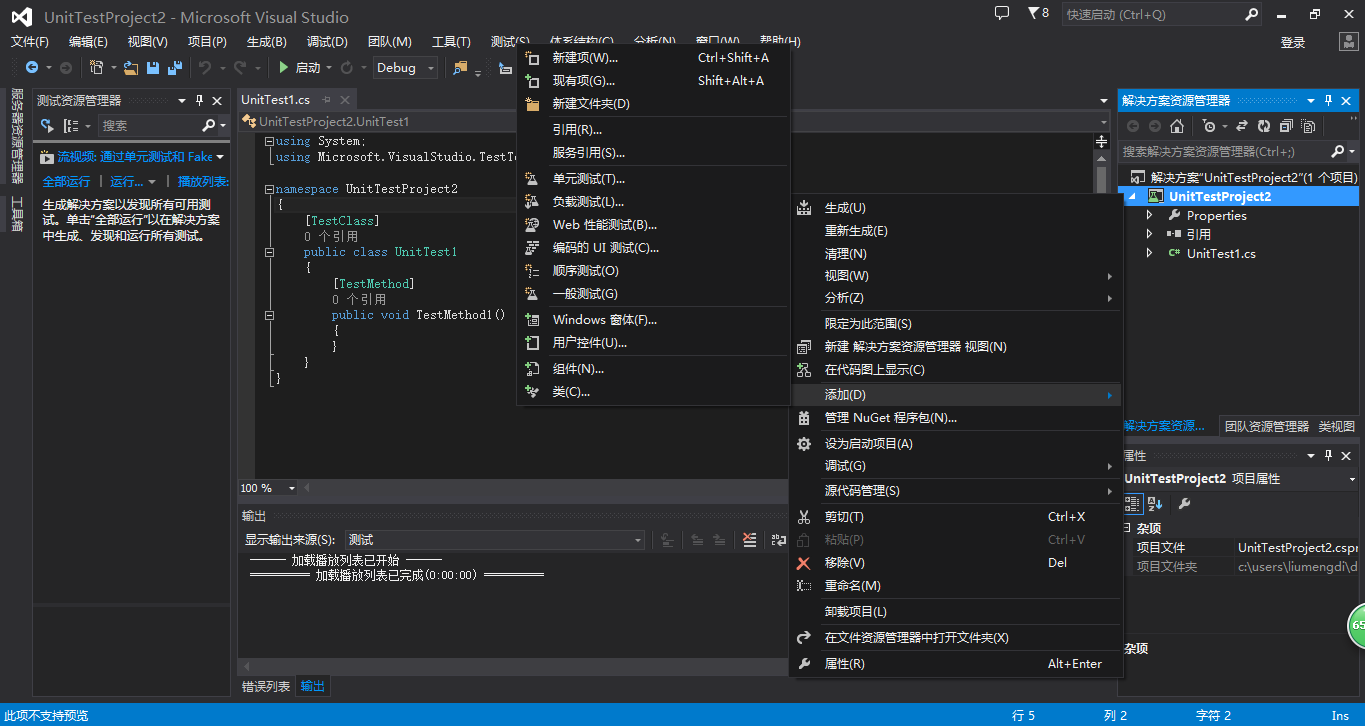
Task: Switch to the 错误列表 tab
Action: click(x=266, y=686)
